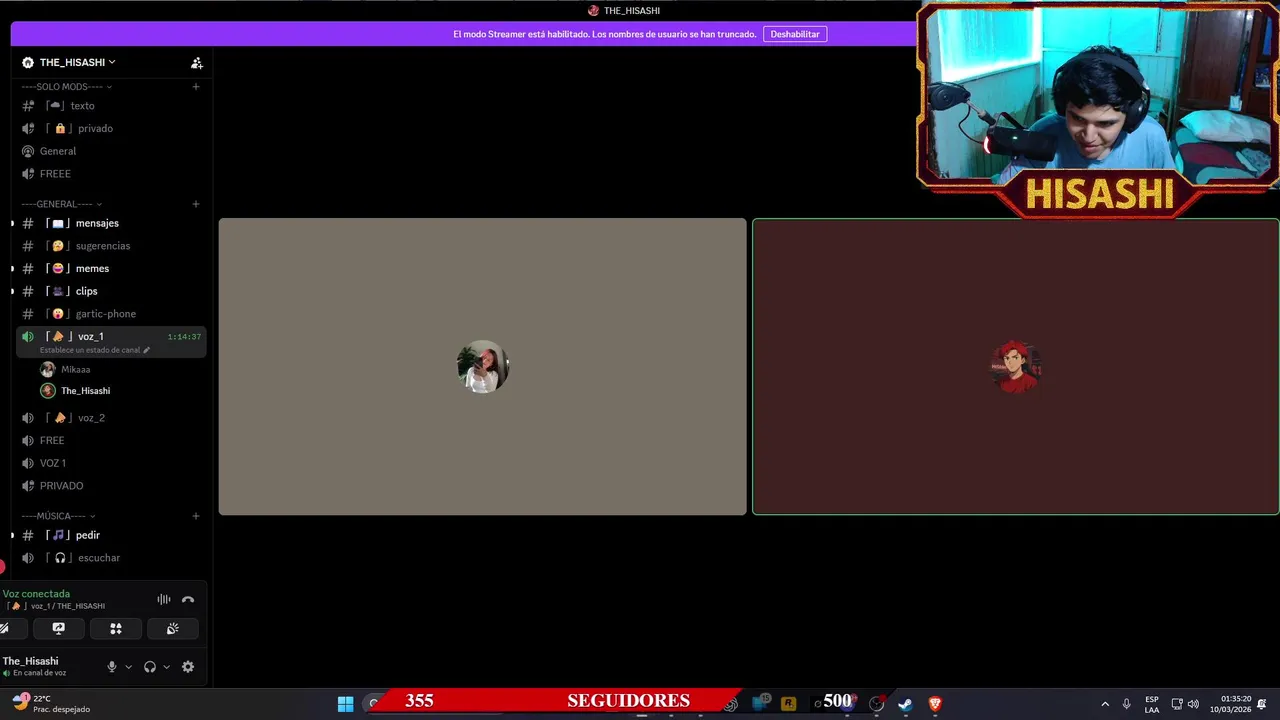Click The_Hisashi's avatar in the call grid
The height and width of the screenshot is (720, 1280).
coord(1016,367)
